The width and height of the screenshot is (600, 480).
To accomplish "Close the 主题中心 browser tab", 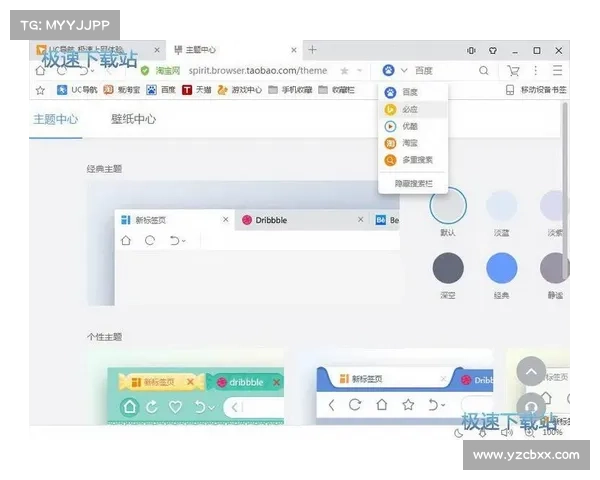I will click(294, 50).
